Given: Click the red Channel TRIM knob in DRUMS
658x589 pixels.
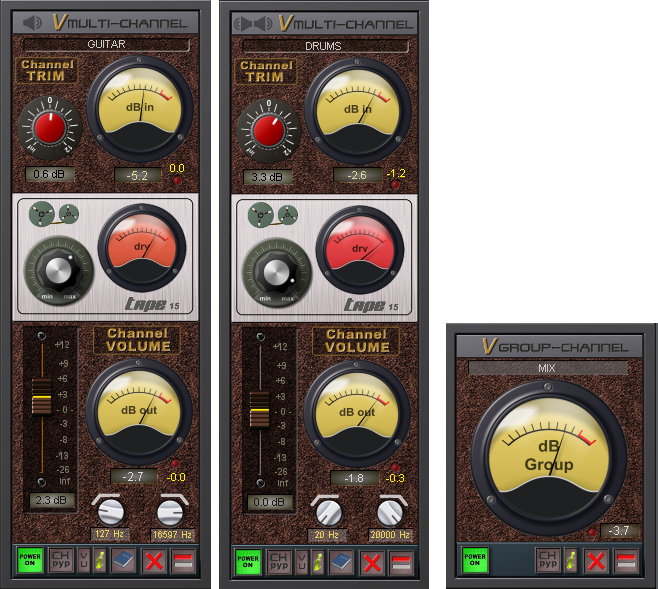Looking at the screenshot, I should (x=268, y=128).
